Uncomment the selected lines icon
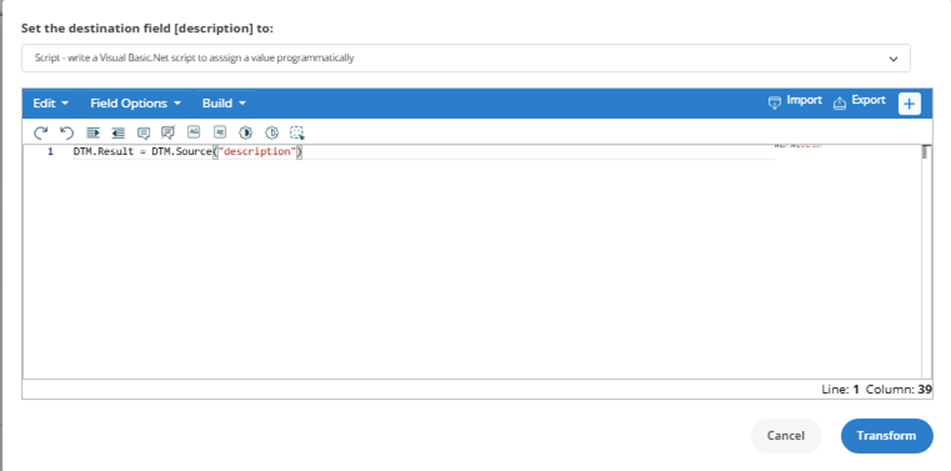The width and height of the screenshot is (951, 471). click(168, 133)
